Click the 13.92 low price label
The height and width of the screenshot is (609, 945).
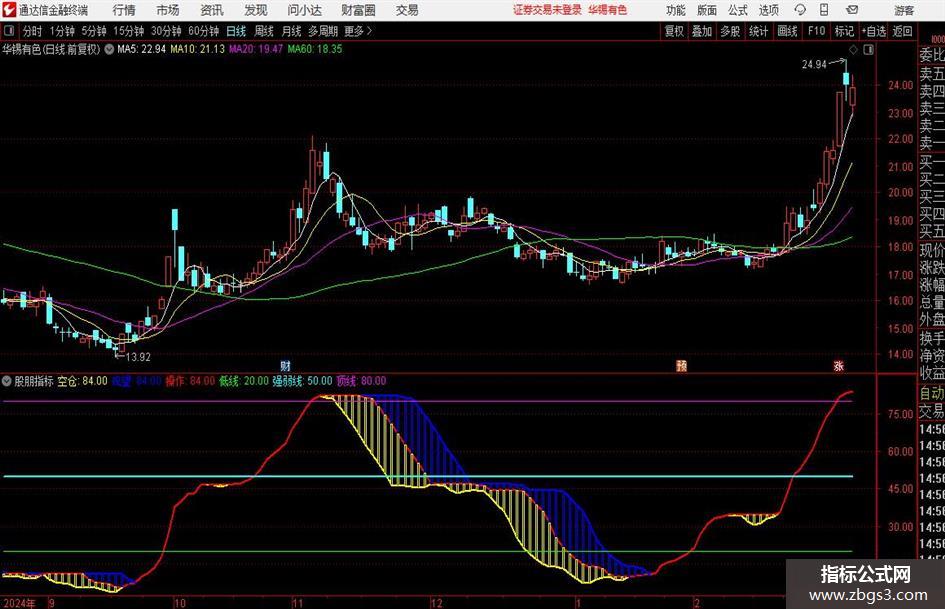click(138, 357)
